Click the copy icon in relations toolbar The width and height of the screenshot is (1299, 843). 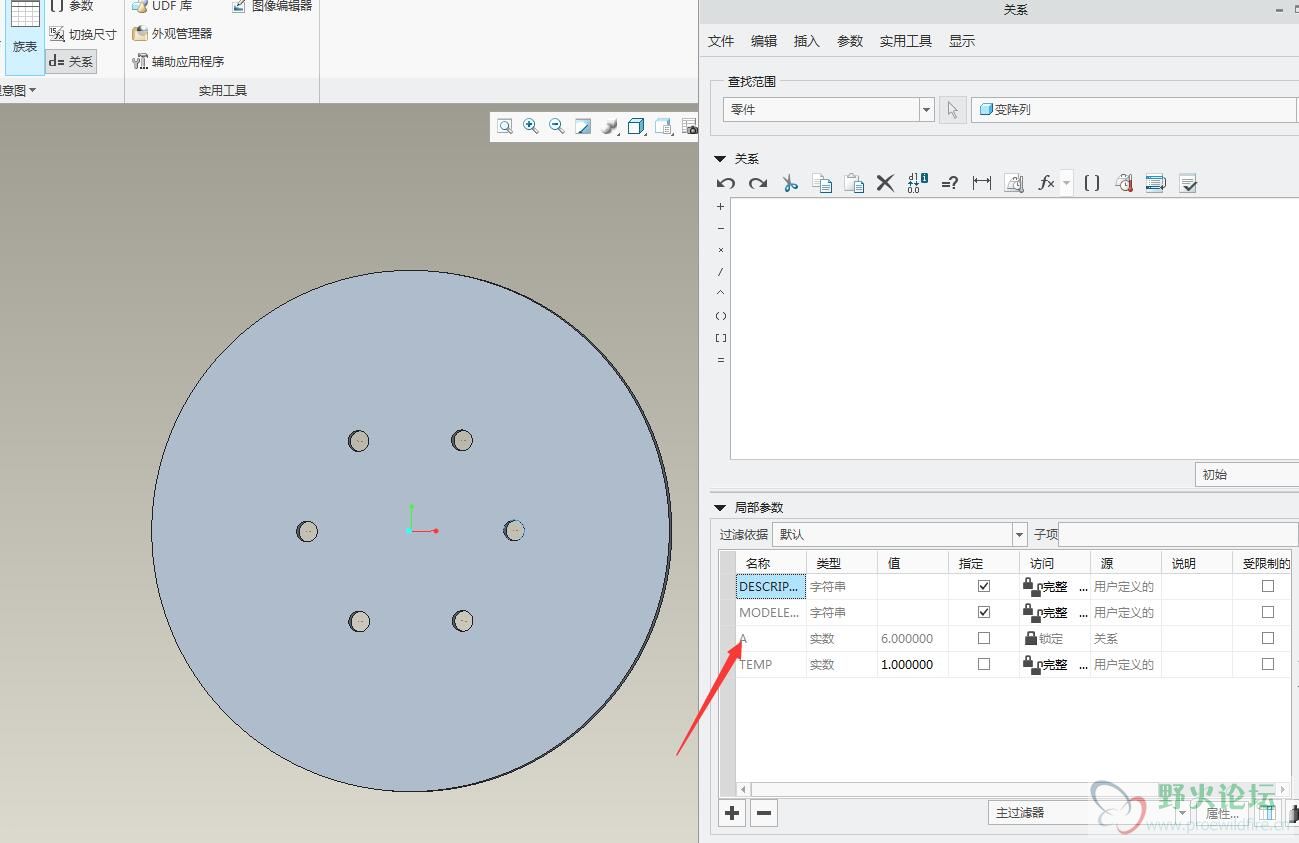[822, 183]
